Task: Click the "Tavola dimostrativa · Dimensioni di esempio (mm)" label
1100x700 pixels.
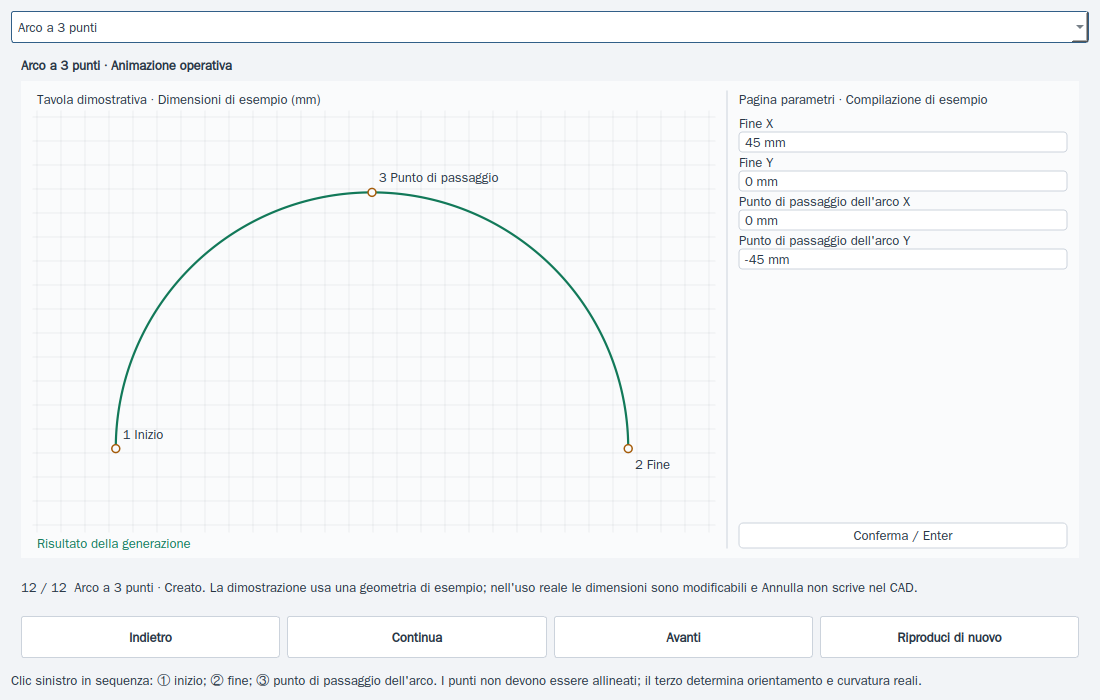Action: click(179, 100)
